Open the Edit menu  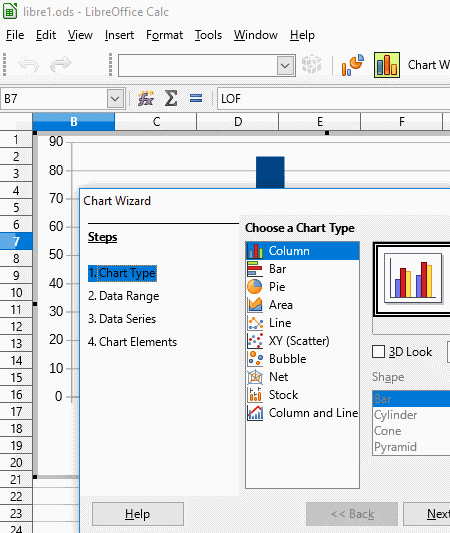point(46,35)
